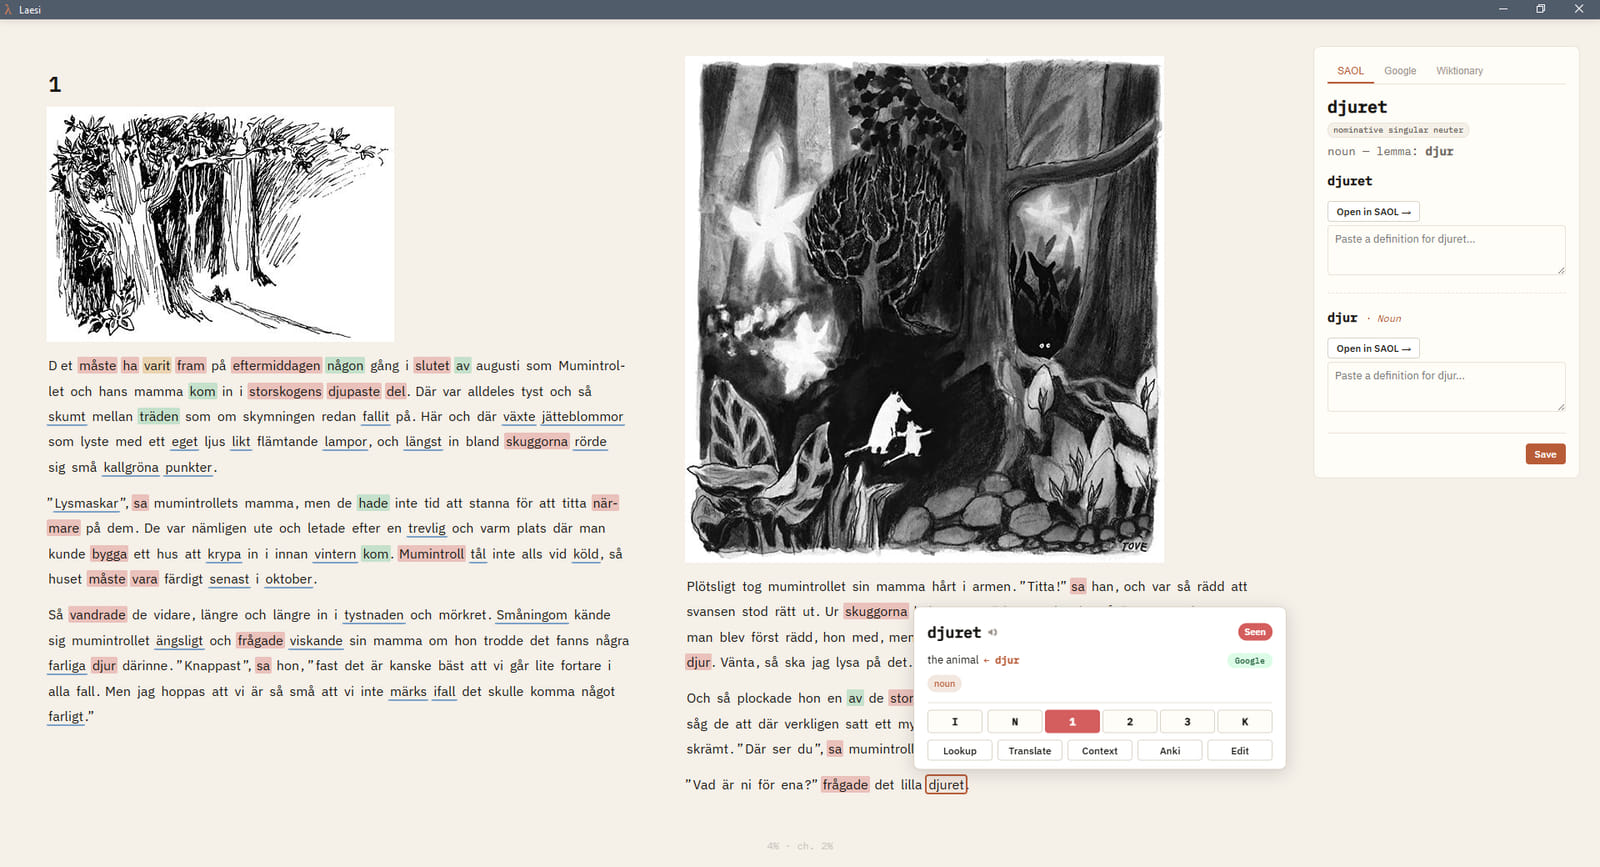Click the word Lysmaskar
Viewport: 1600px width, 867px height.
[86, 504]
